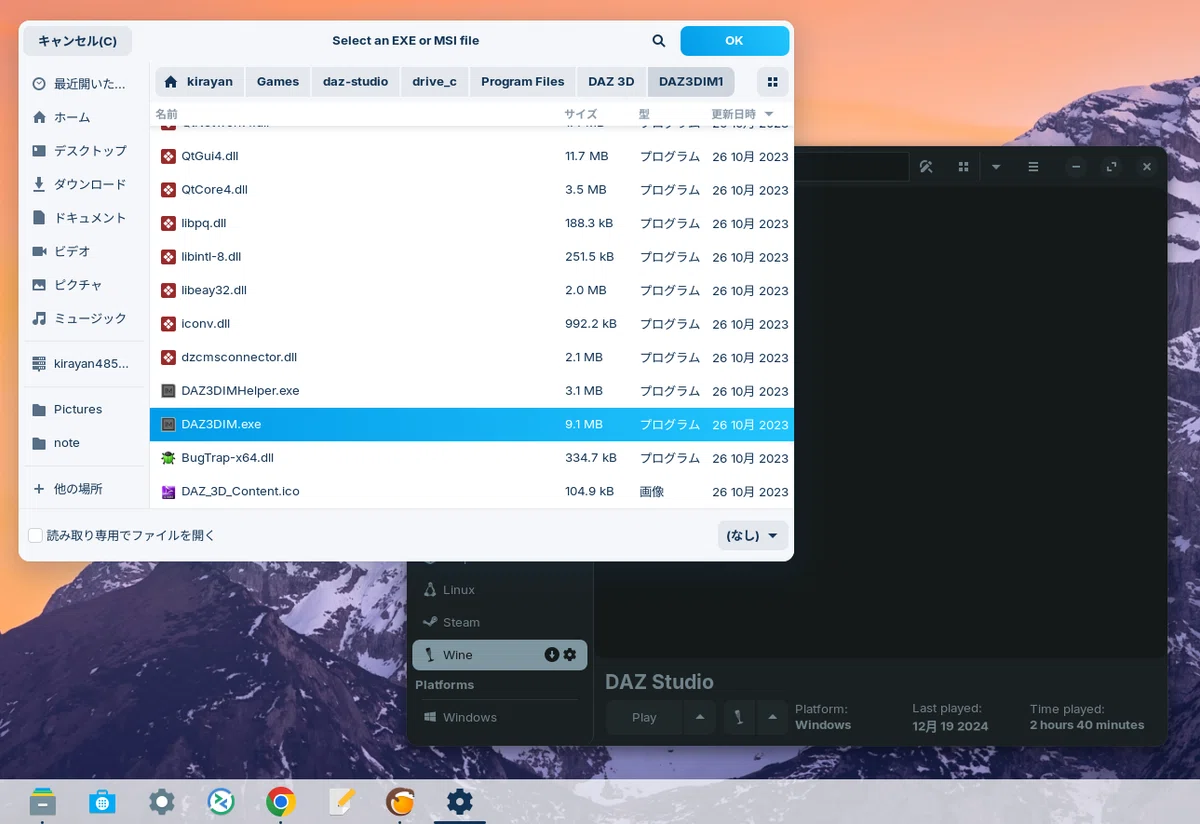Screen dimensions: 1200x824
Task: Click the tools icon in Lutris header
Action: point(926,167)
